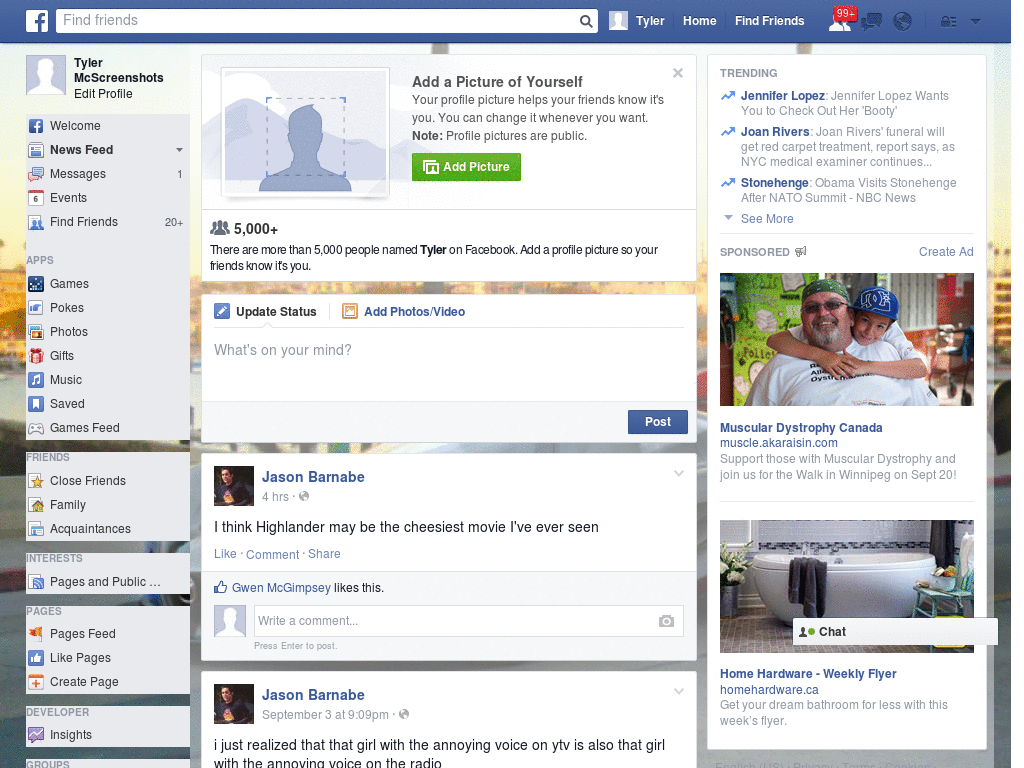Select the Update Status tab
Screen dimensions: 1024x768
(266, 312)
